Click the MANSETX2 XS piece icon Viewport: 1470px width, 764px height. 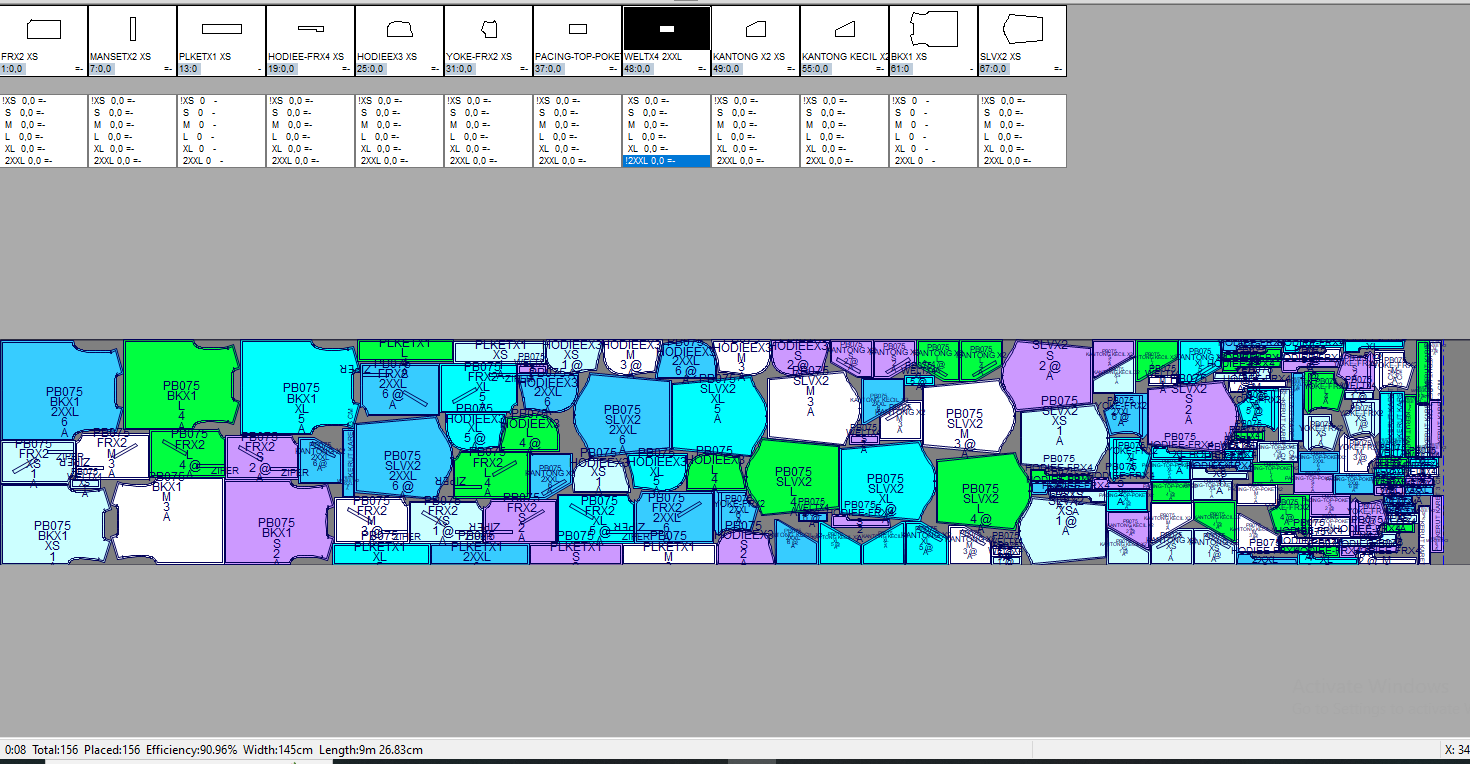click(133, 29)
